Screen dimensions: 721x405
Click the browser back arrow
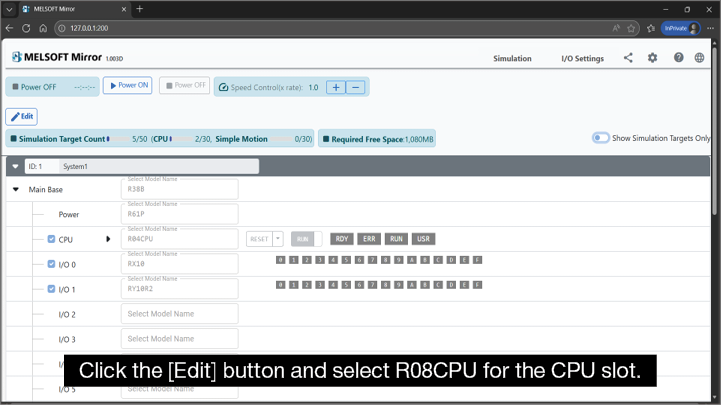(x=9, y=28)
